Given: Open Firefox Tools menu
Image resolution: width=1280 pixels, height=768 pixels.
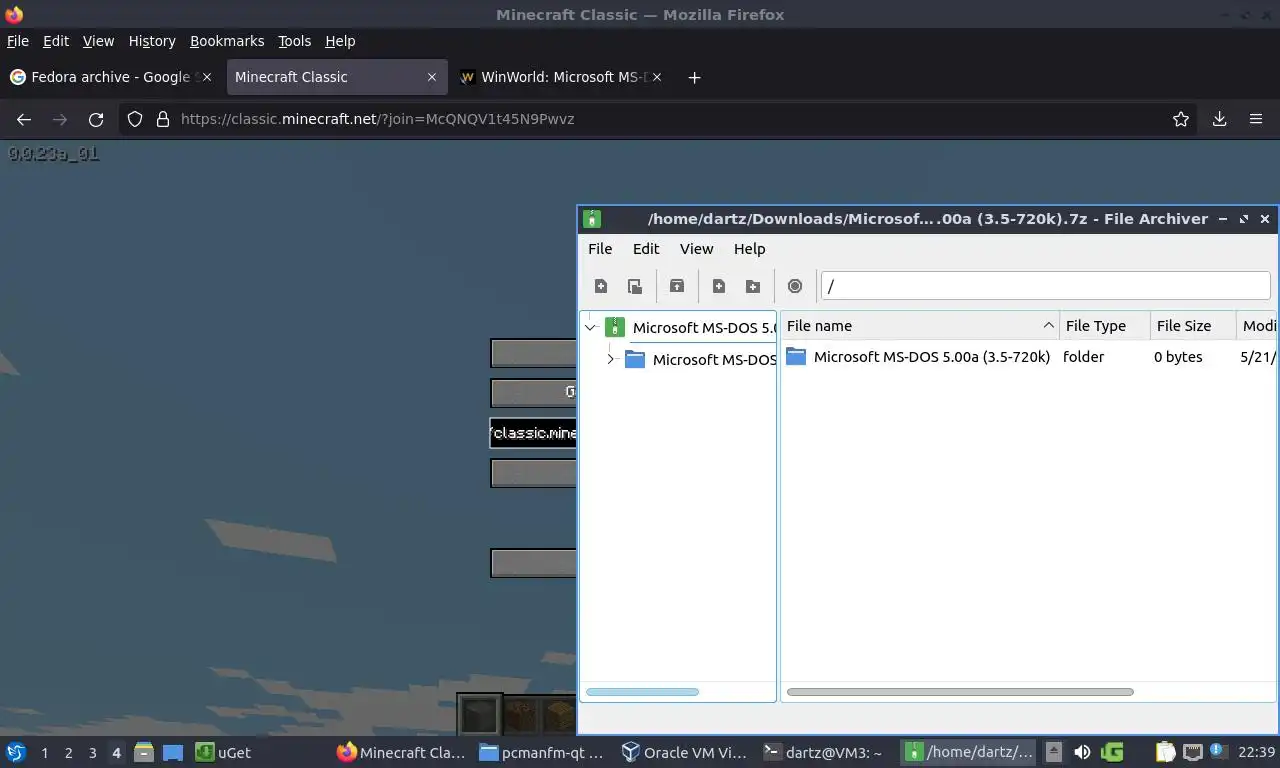Looking at the screenshot, I should (294, 41).
